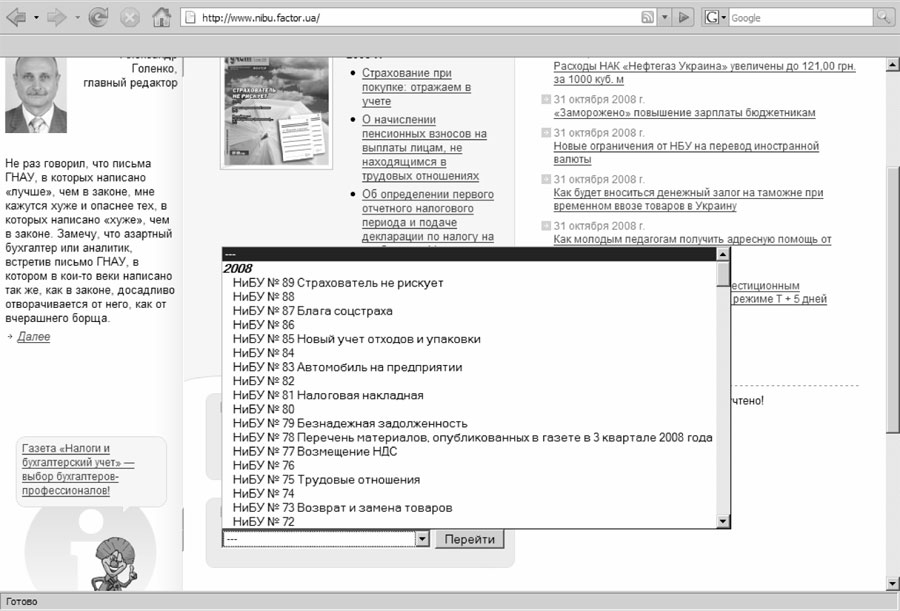Screen dimensions: 900x611
Task: Collapse the issue selector combo box arrow
Action: (x=422, y=539)
